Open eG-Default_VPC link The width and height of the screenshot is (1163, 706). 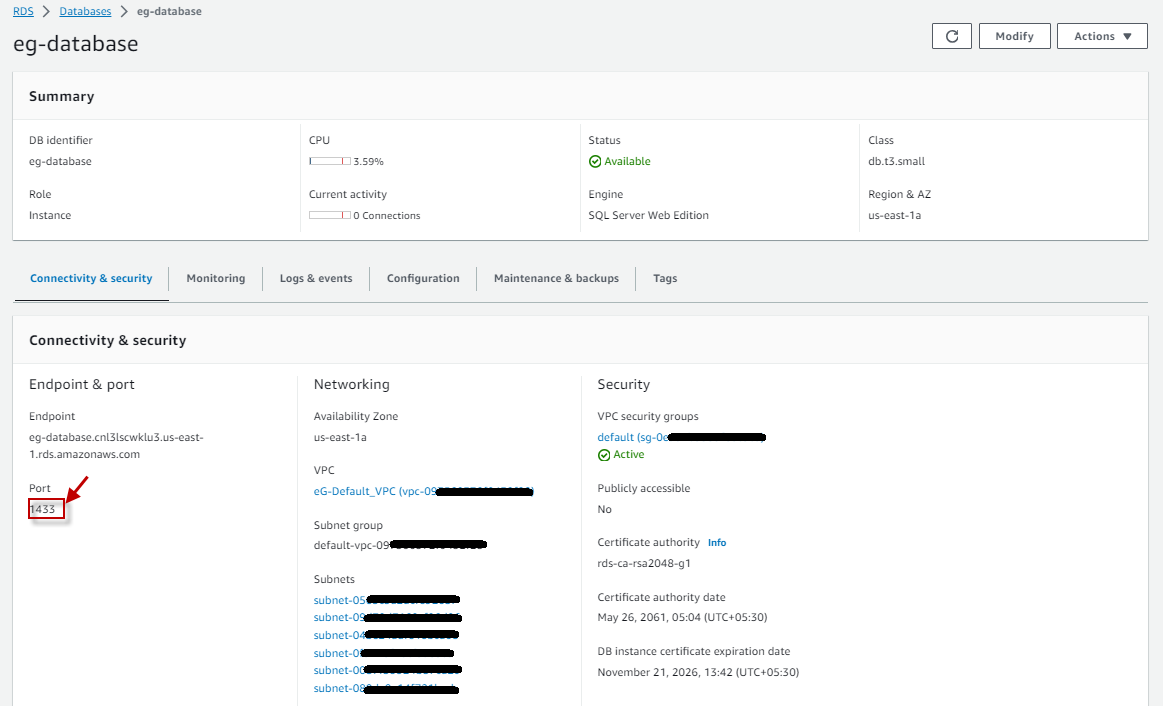[424, 491]
